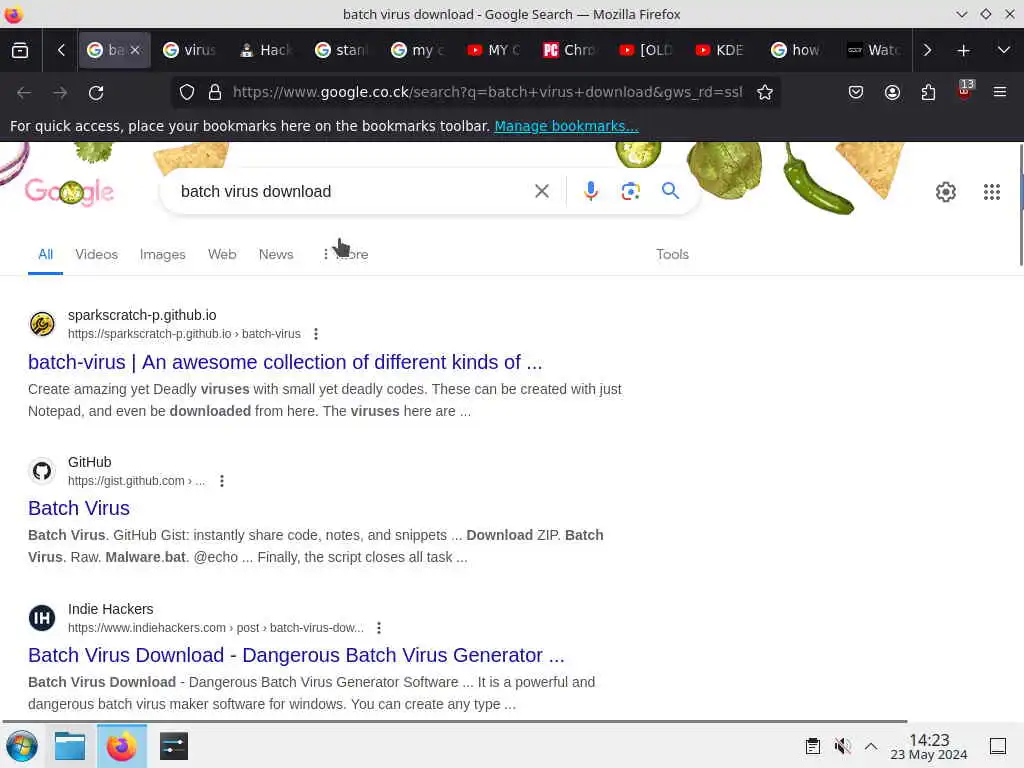Select the Web results tab
Image resolution: width=1024 pixels, height=768 pixels.
pyautogui.click(x=222, y=254)
